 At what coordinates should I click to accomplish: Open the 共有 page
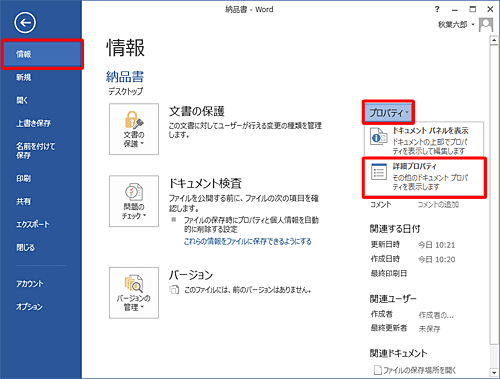click(24, 201)
